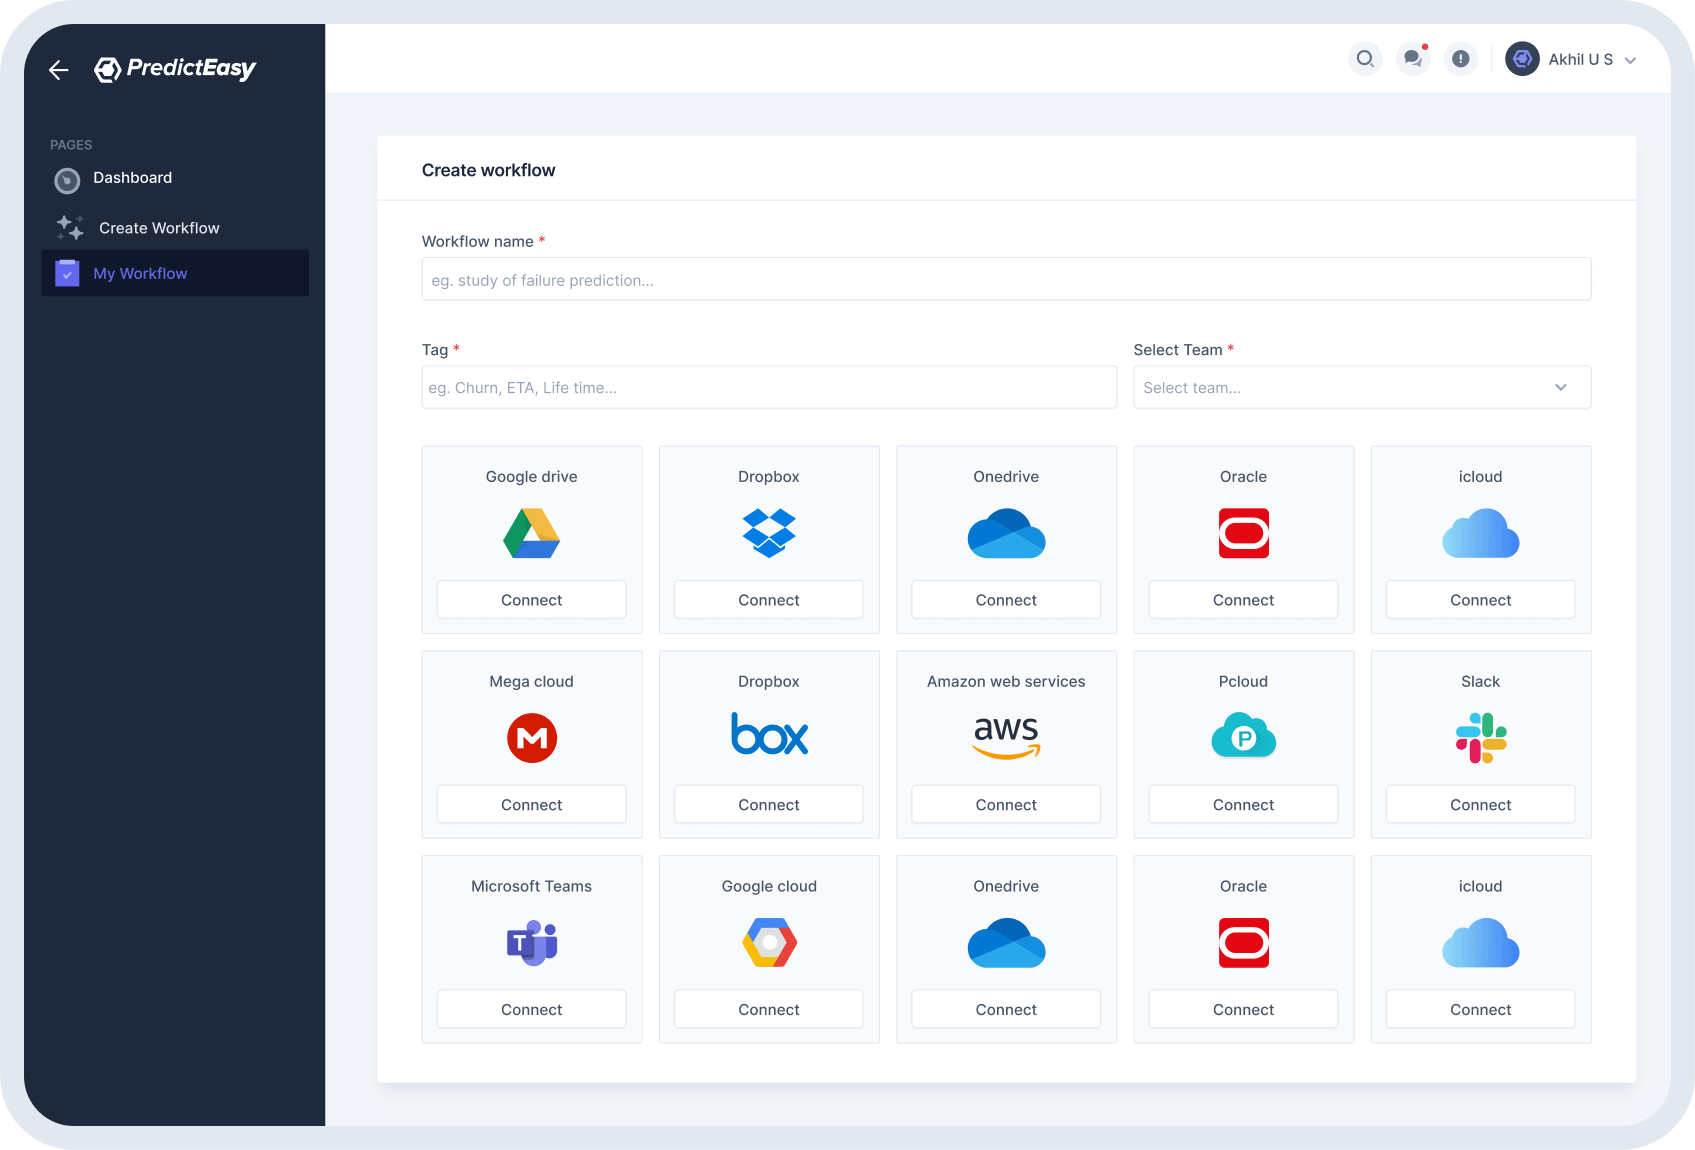Click the Oracle logo in Google drive's row
The height and width of the screenshot is (1150, 1695).
click(1243, 533)
